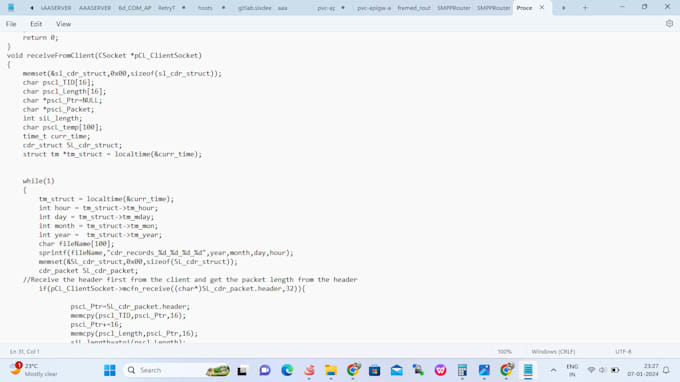Click the line 'pscl_Ptr+=16;'
Screen dimensions: 680x382
tap(96, 324)
